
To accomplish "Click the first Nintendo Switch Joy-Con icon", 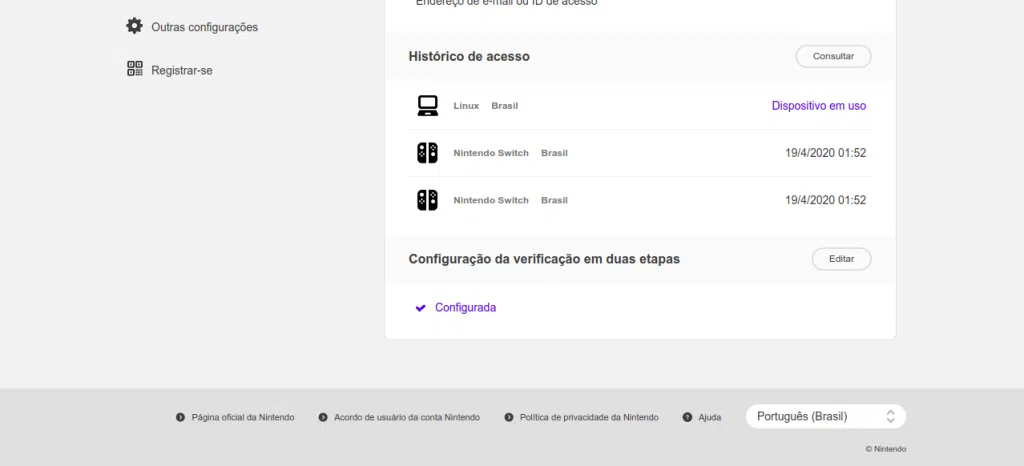I will click(428, 153).
